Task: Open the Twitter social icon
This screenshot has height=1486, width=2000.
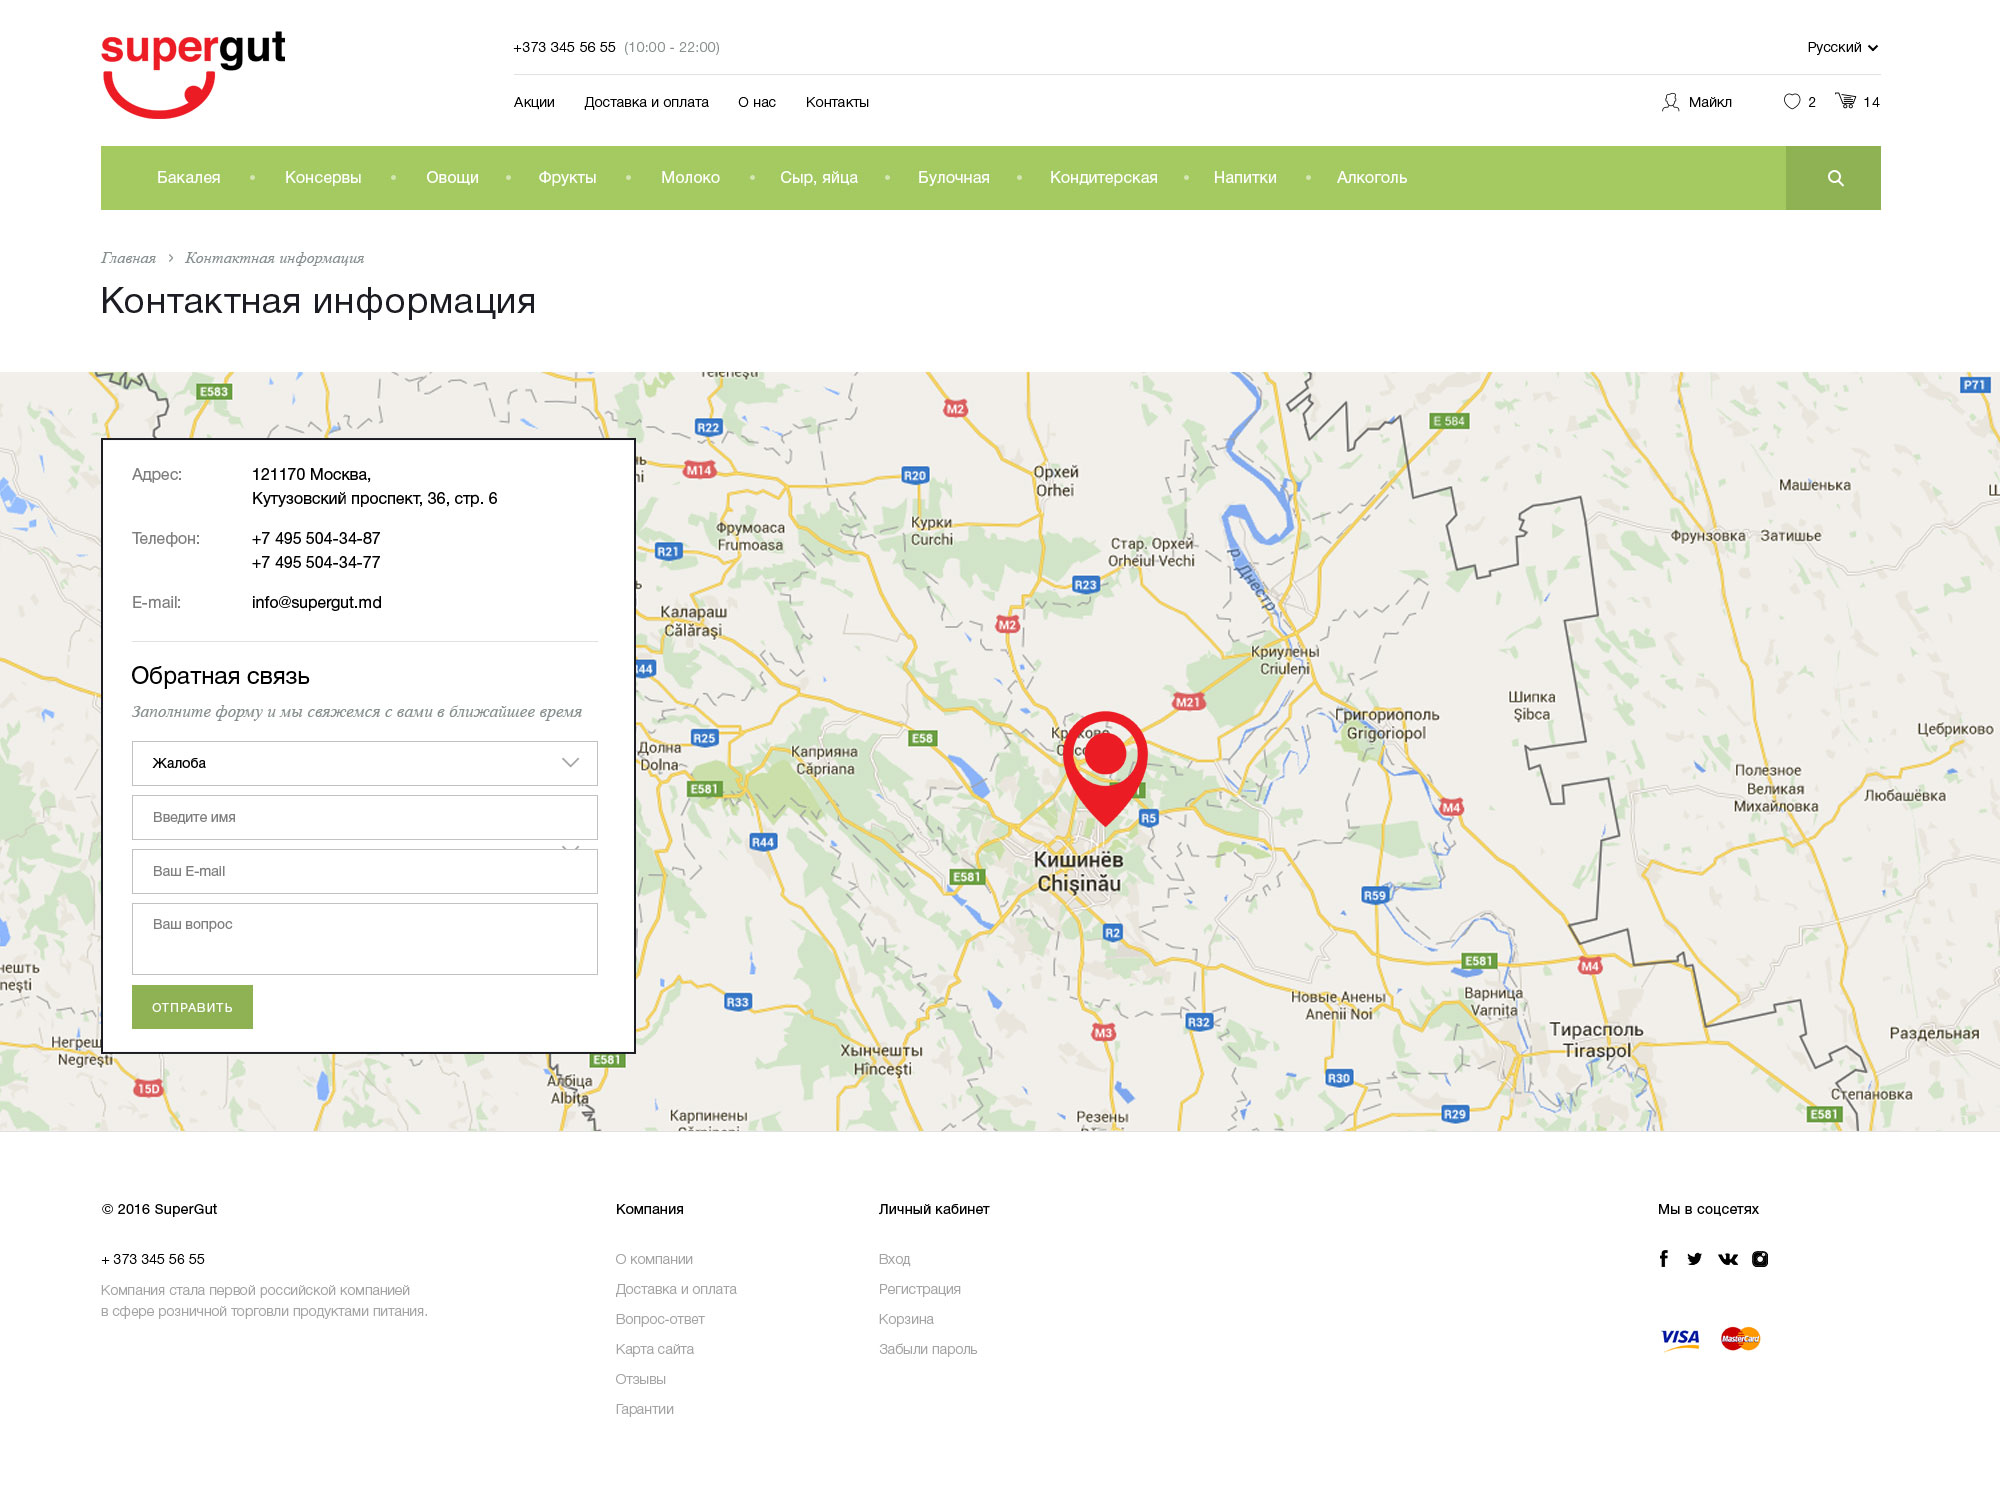Action: [x=1694, y=1259]
